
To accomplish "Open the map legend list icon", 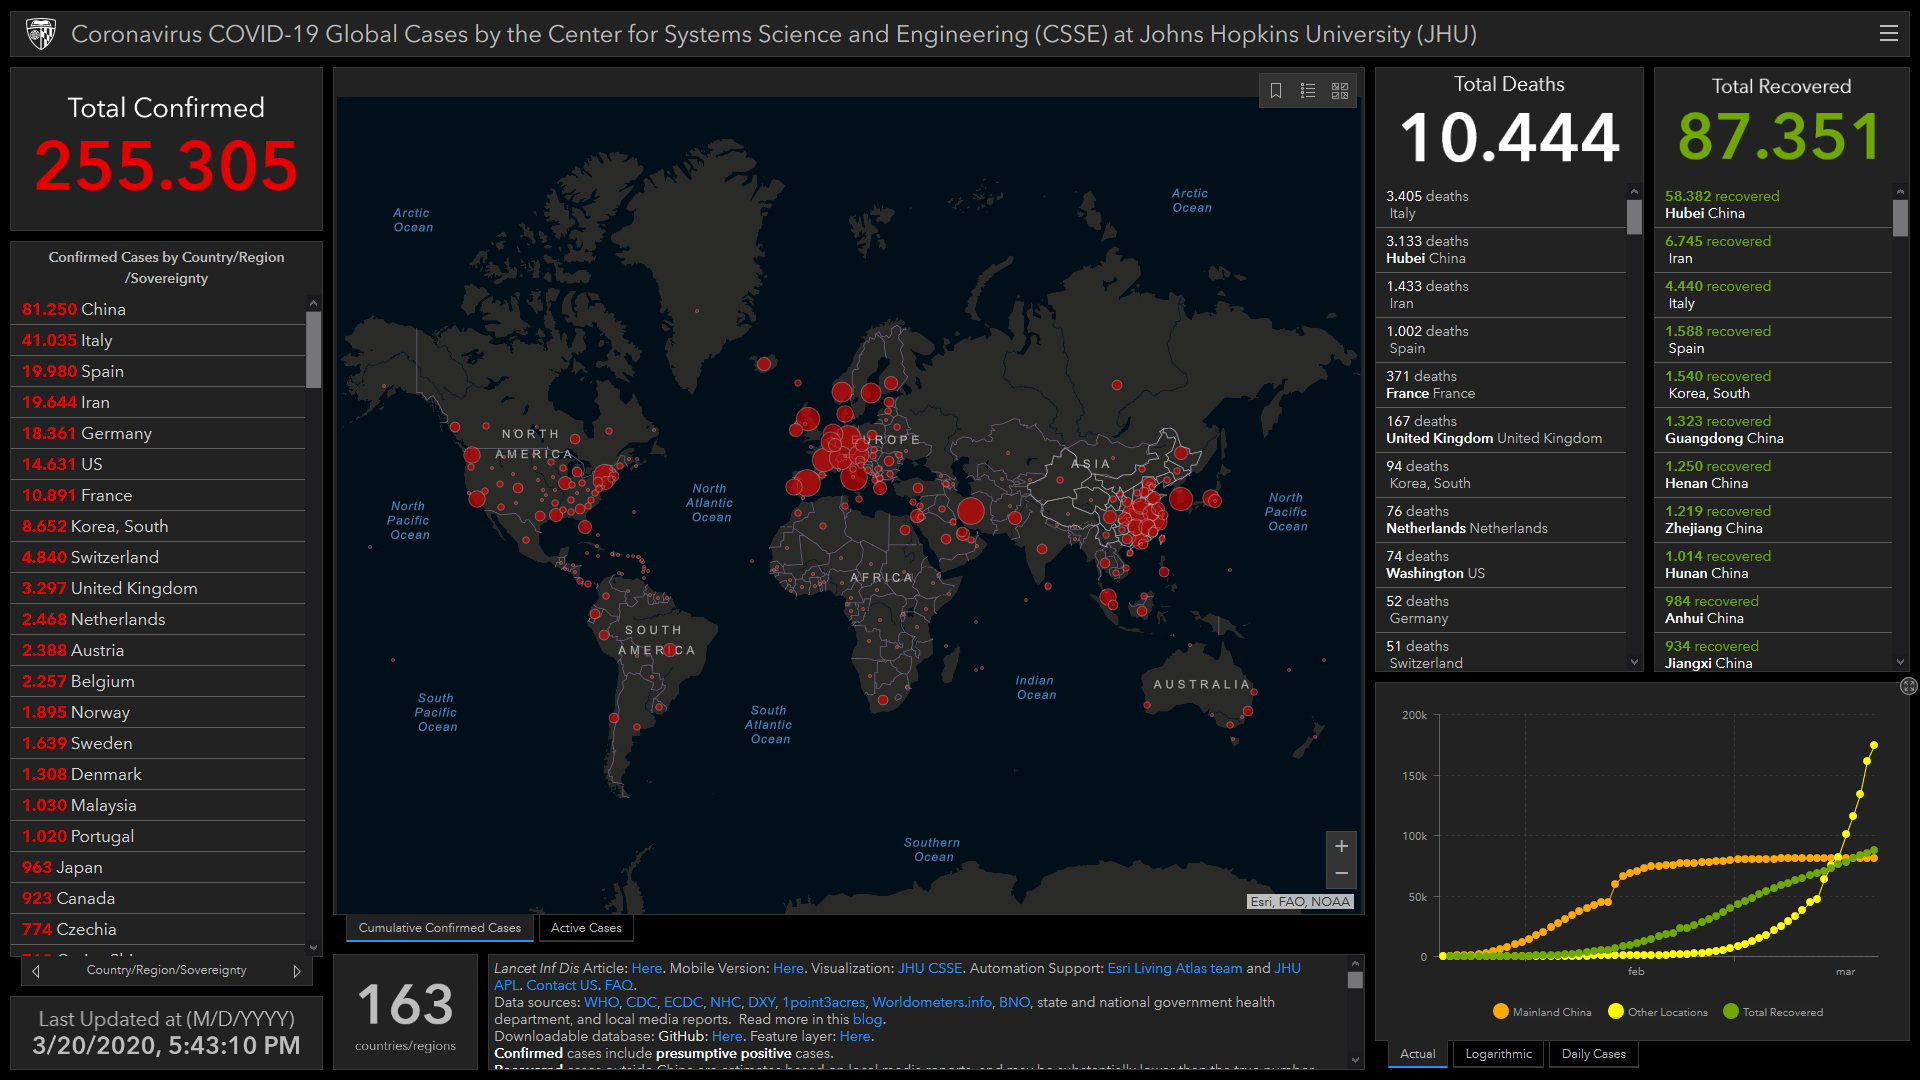I will click(1308, 91).
